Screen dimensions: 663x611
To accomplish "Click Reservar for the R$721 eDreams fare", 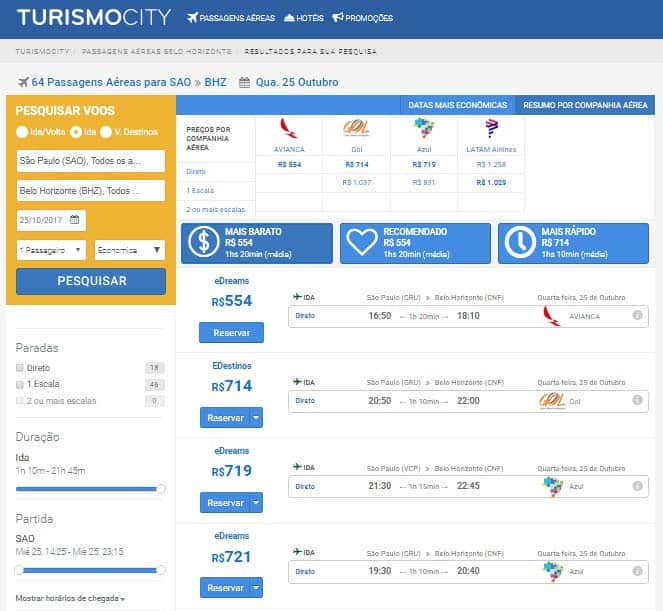I will coord(225,587).
